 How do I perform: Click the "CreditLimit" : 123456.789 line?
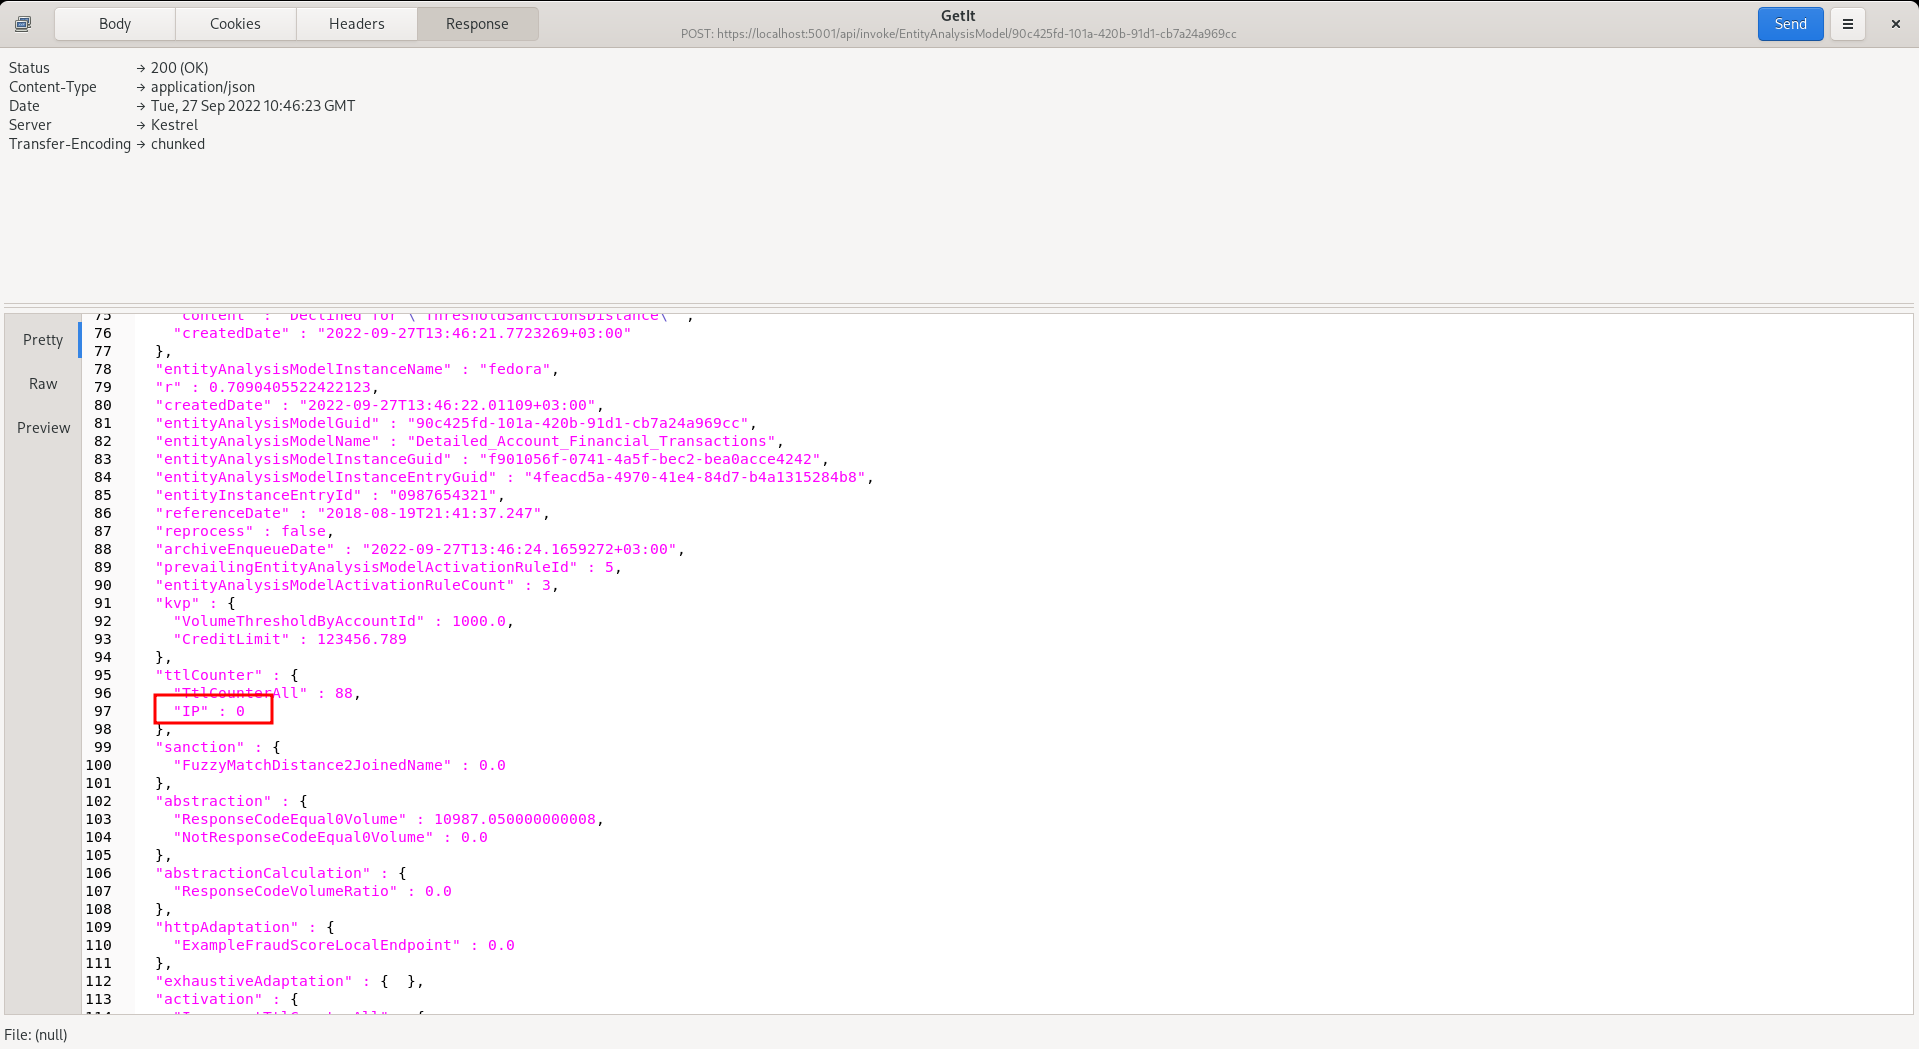[x=290, y=639]
